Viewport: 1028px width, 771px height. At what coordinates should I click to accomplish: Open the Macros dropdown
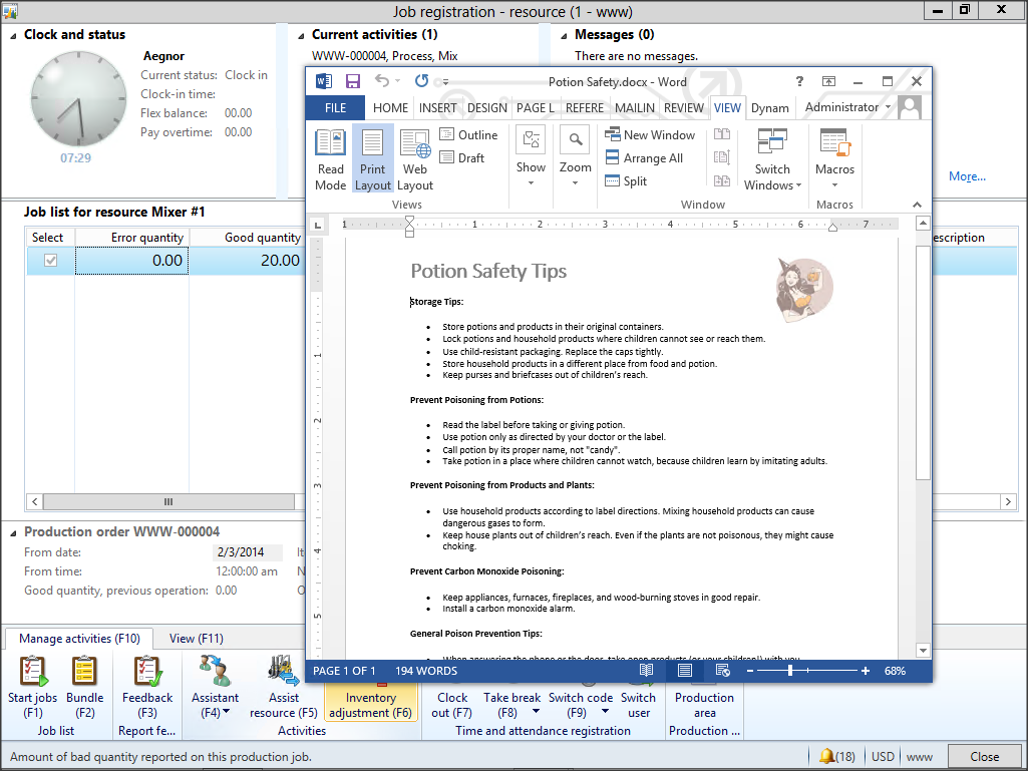pyautogui.click(x=835, y=158)
